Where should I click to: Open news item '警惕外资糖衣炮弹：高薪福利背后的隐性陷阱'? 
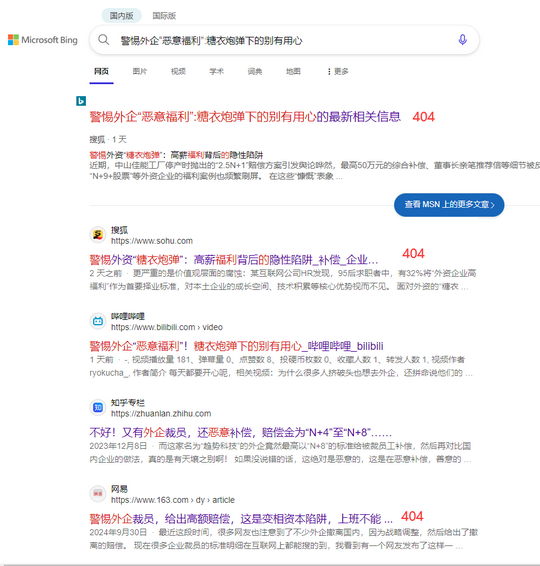click(x=176, y=155)
